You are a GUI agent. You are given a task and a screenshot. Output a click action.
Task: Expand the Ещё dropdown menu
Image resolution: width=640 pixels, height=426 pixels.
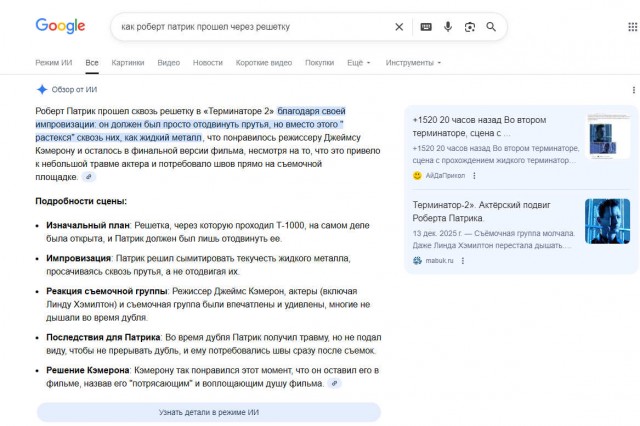click(x=359, y=63)
